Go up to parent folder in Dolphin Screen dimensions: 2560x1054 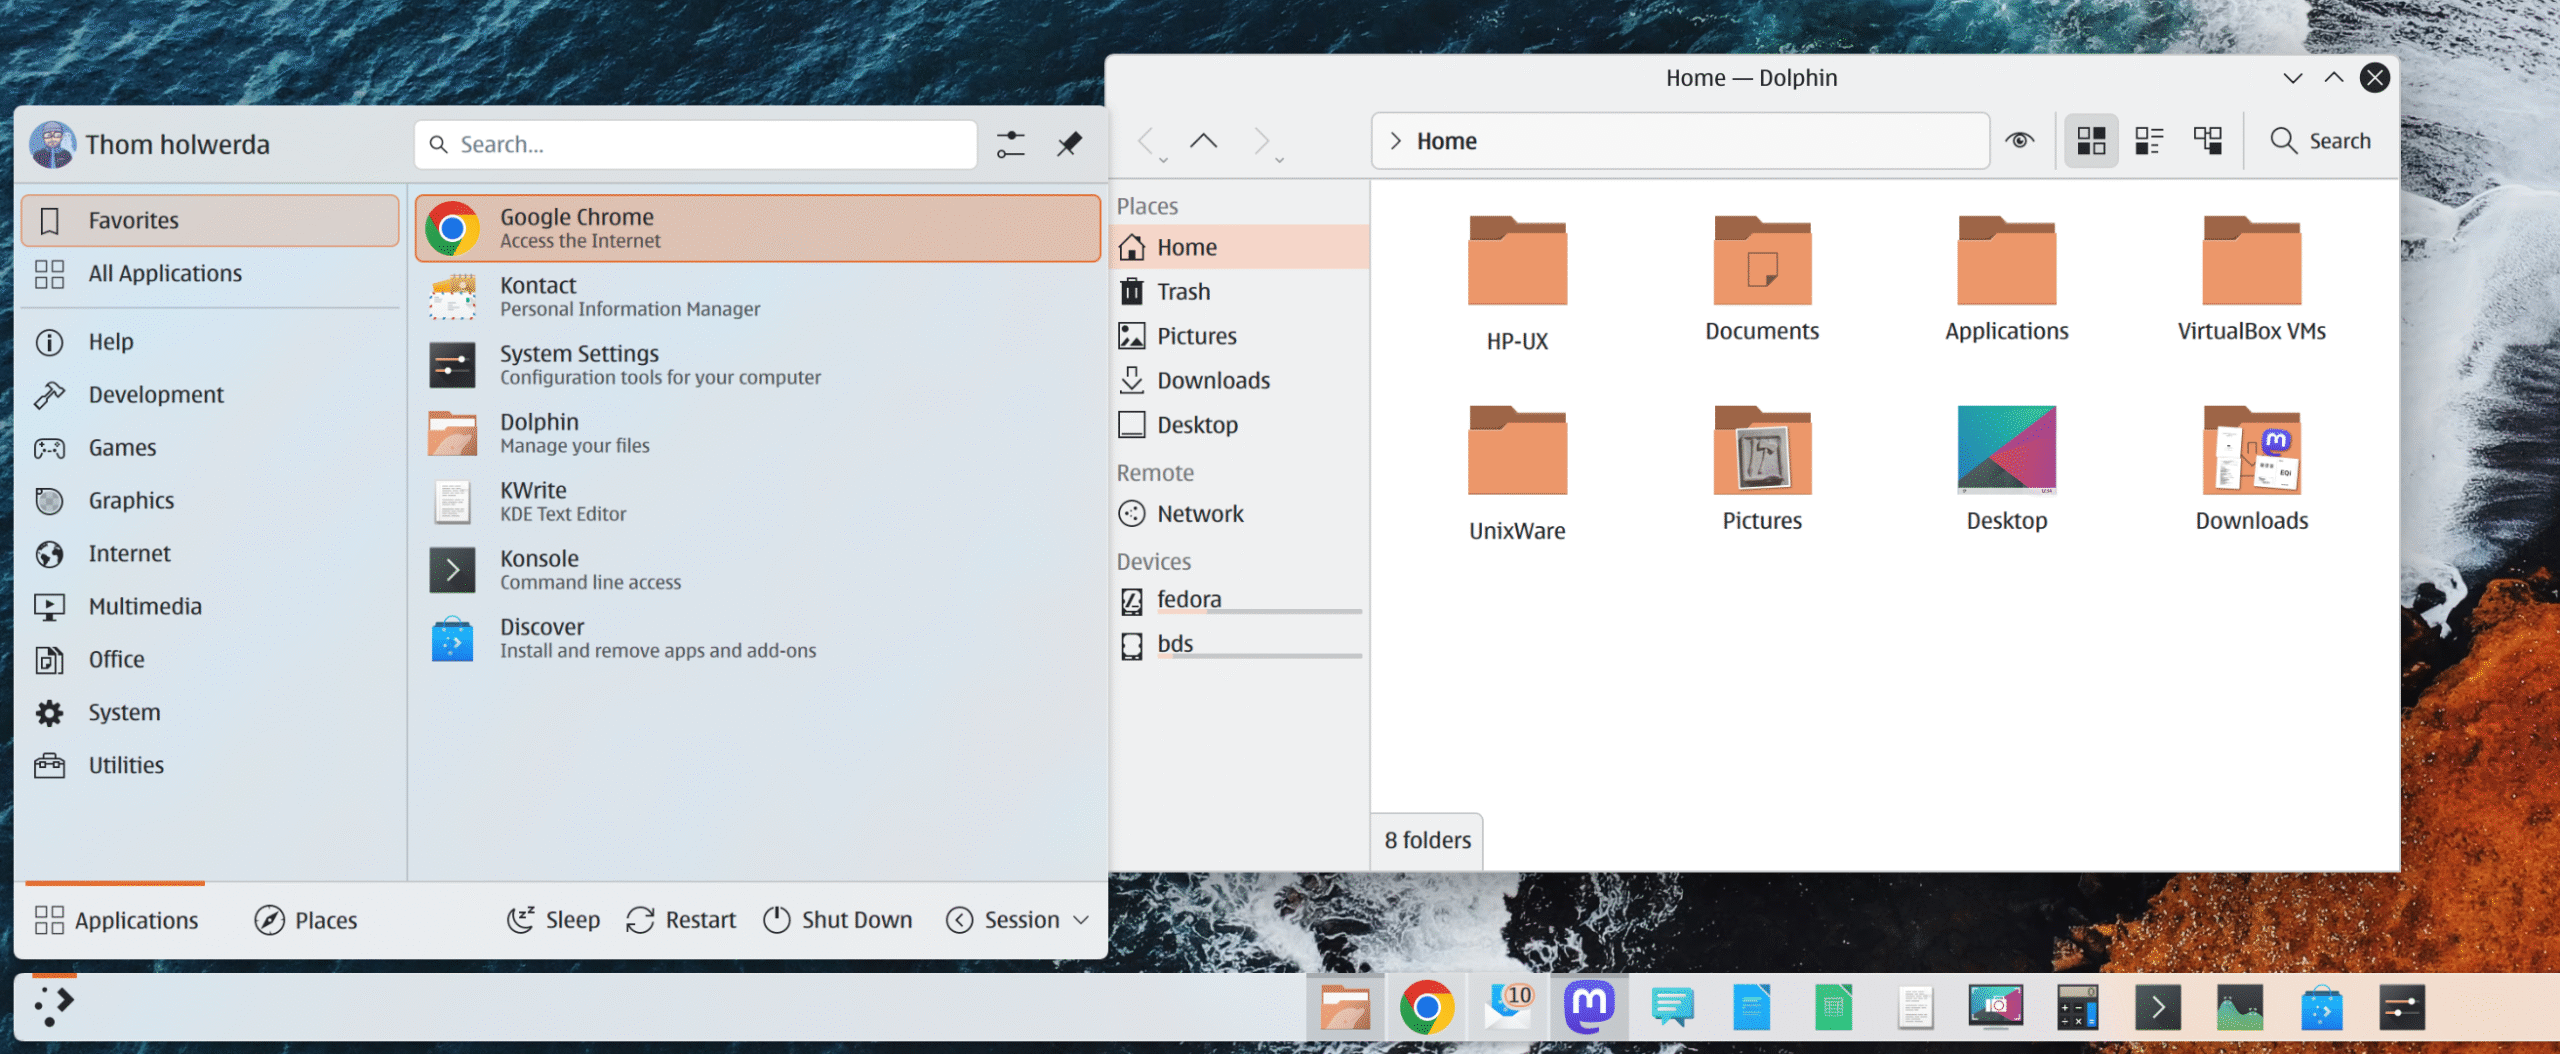coord(1203,141)
